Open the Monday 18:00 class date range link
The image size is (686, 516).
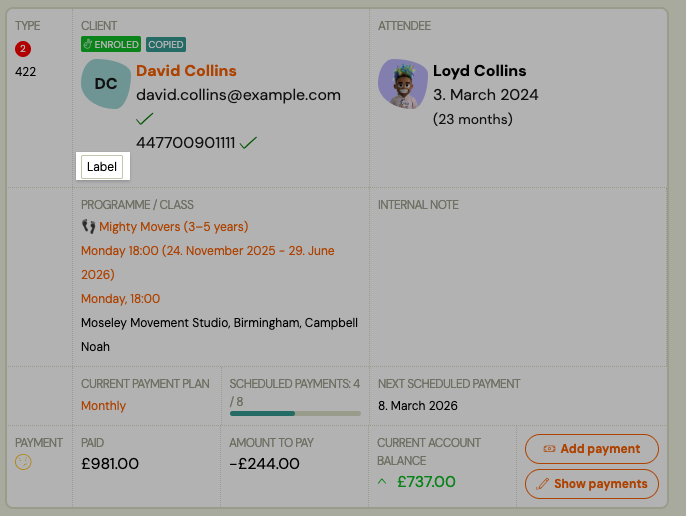(208, 262)
